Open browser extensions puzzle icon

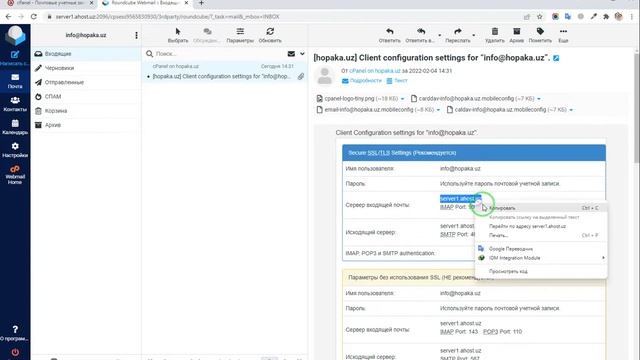[x=606, y=17]
